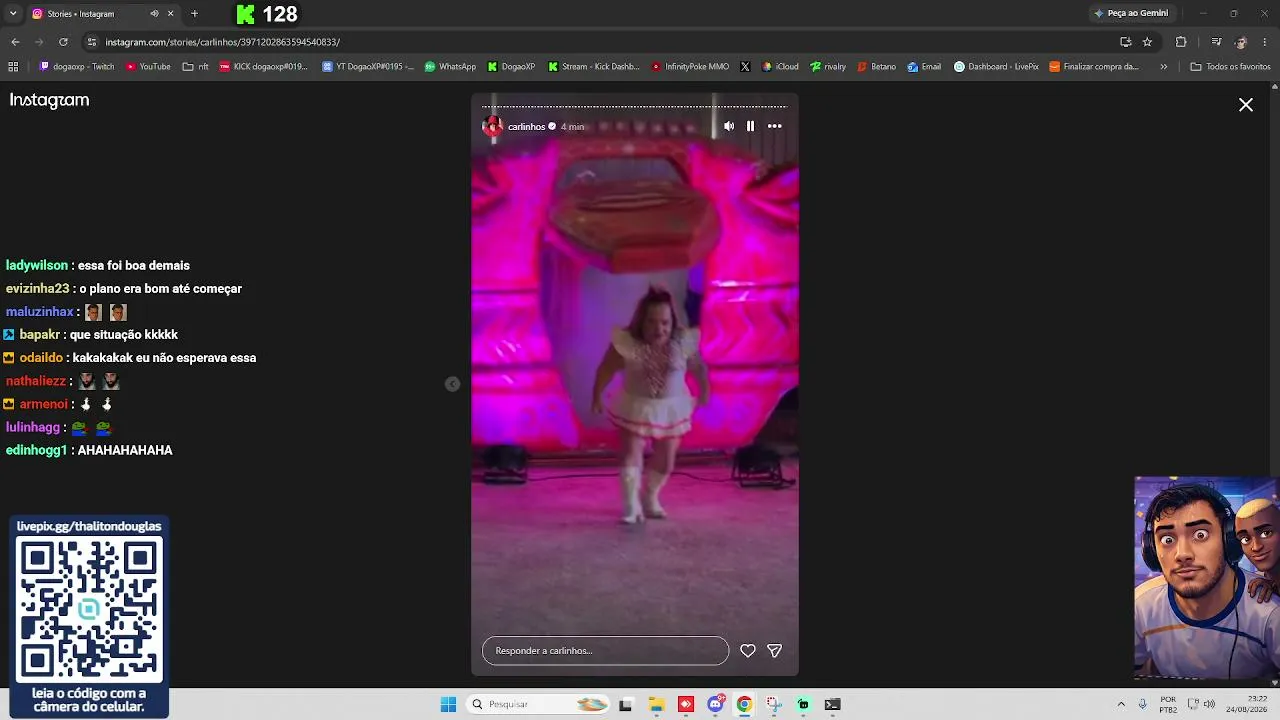Open carlinhos profile picture
The width and height of the screenshot is (1280, 720).
coord(492,126)
